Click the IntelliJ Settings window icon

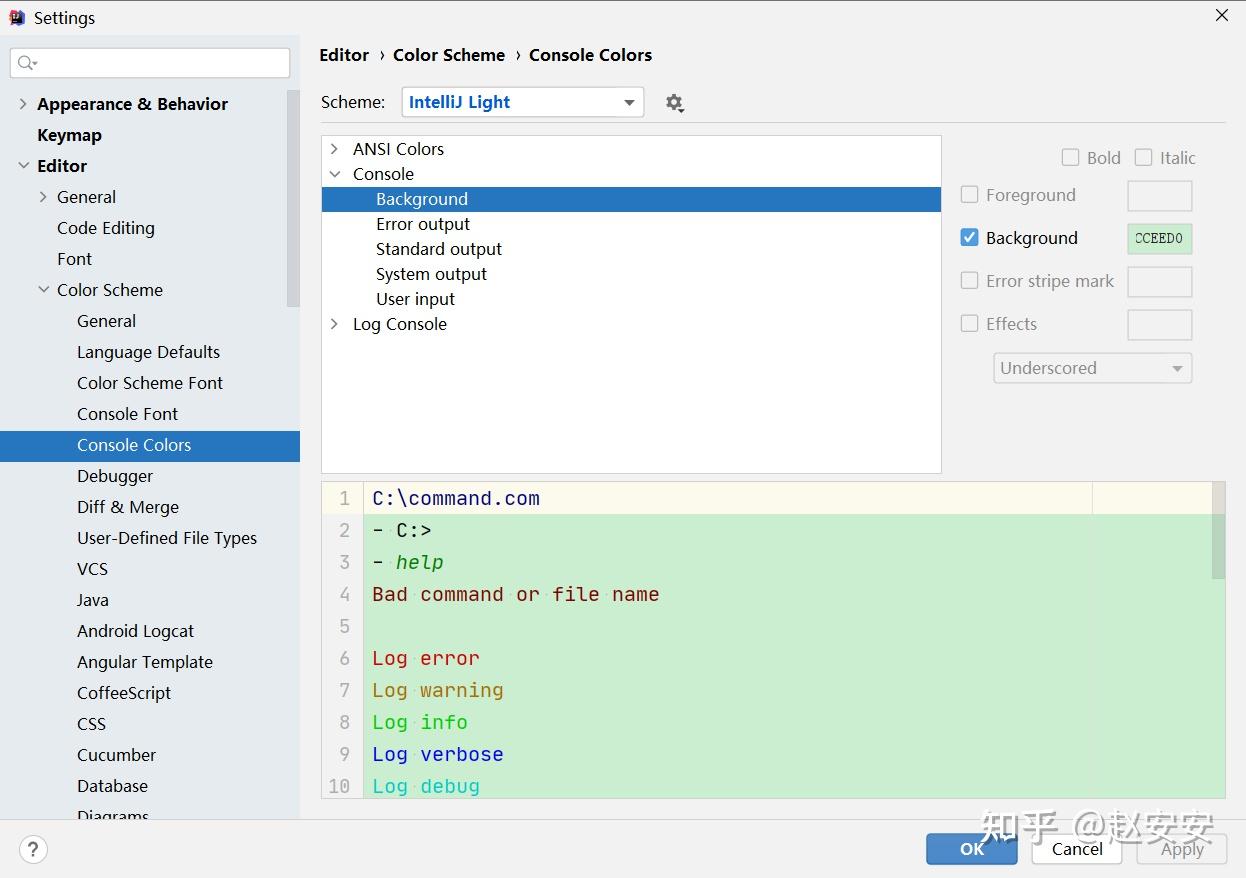(x=17, y=17)
